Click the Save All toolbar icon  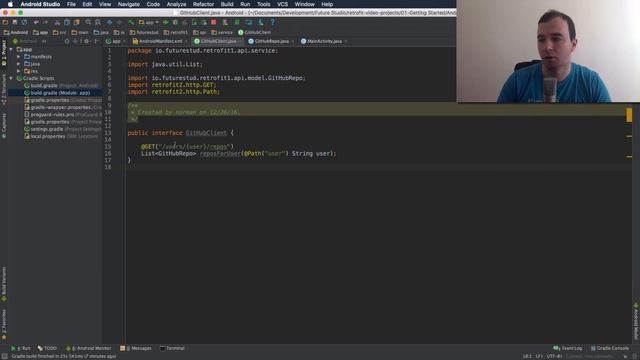click(15, 22)
